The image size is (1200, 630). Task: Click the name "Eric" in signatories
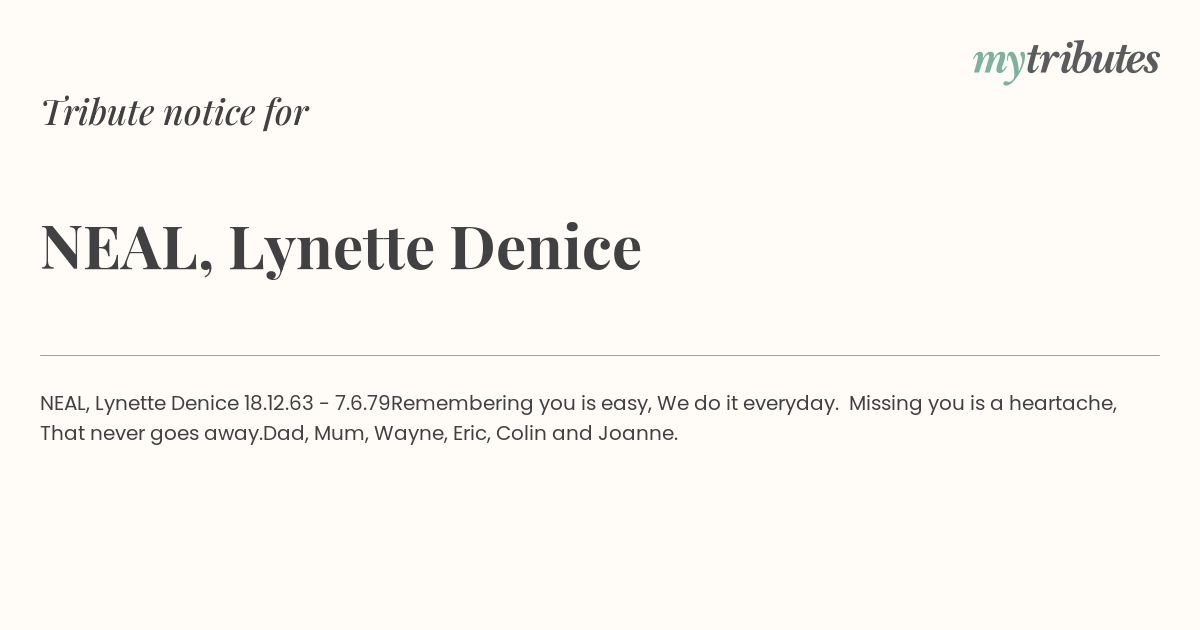tap(468, 433)
